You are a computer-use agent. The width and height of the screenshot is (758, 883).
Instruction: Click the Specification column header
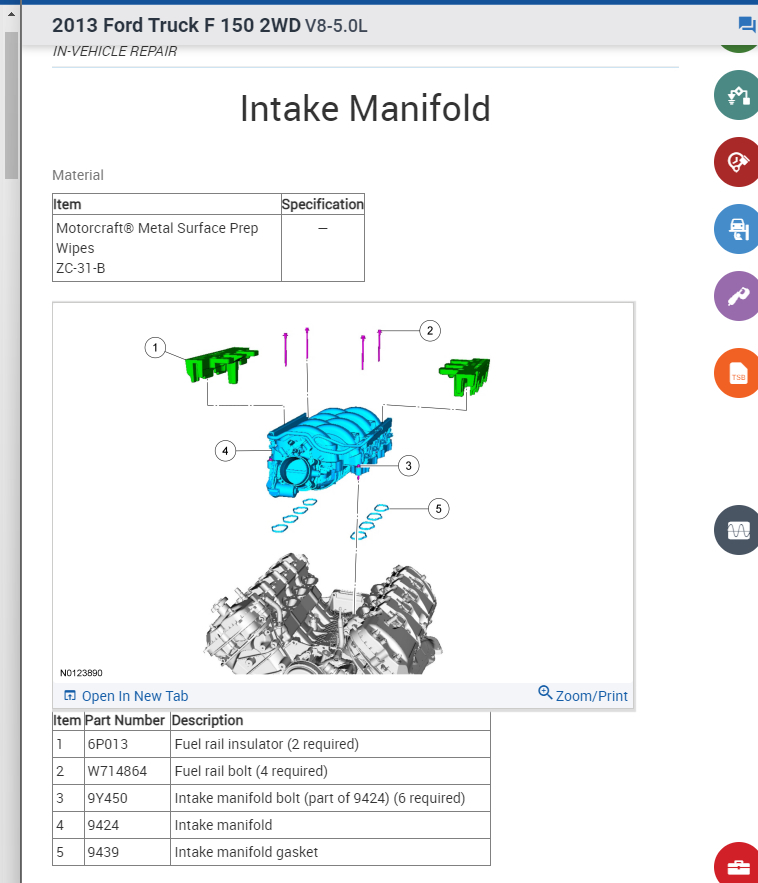[x=323, y=204]
